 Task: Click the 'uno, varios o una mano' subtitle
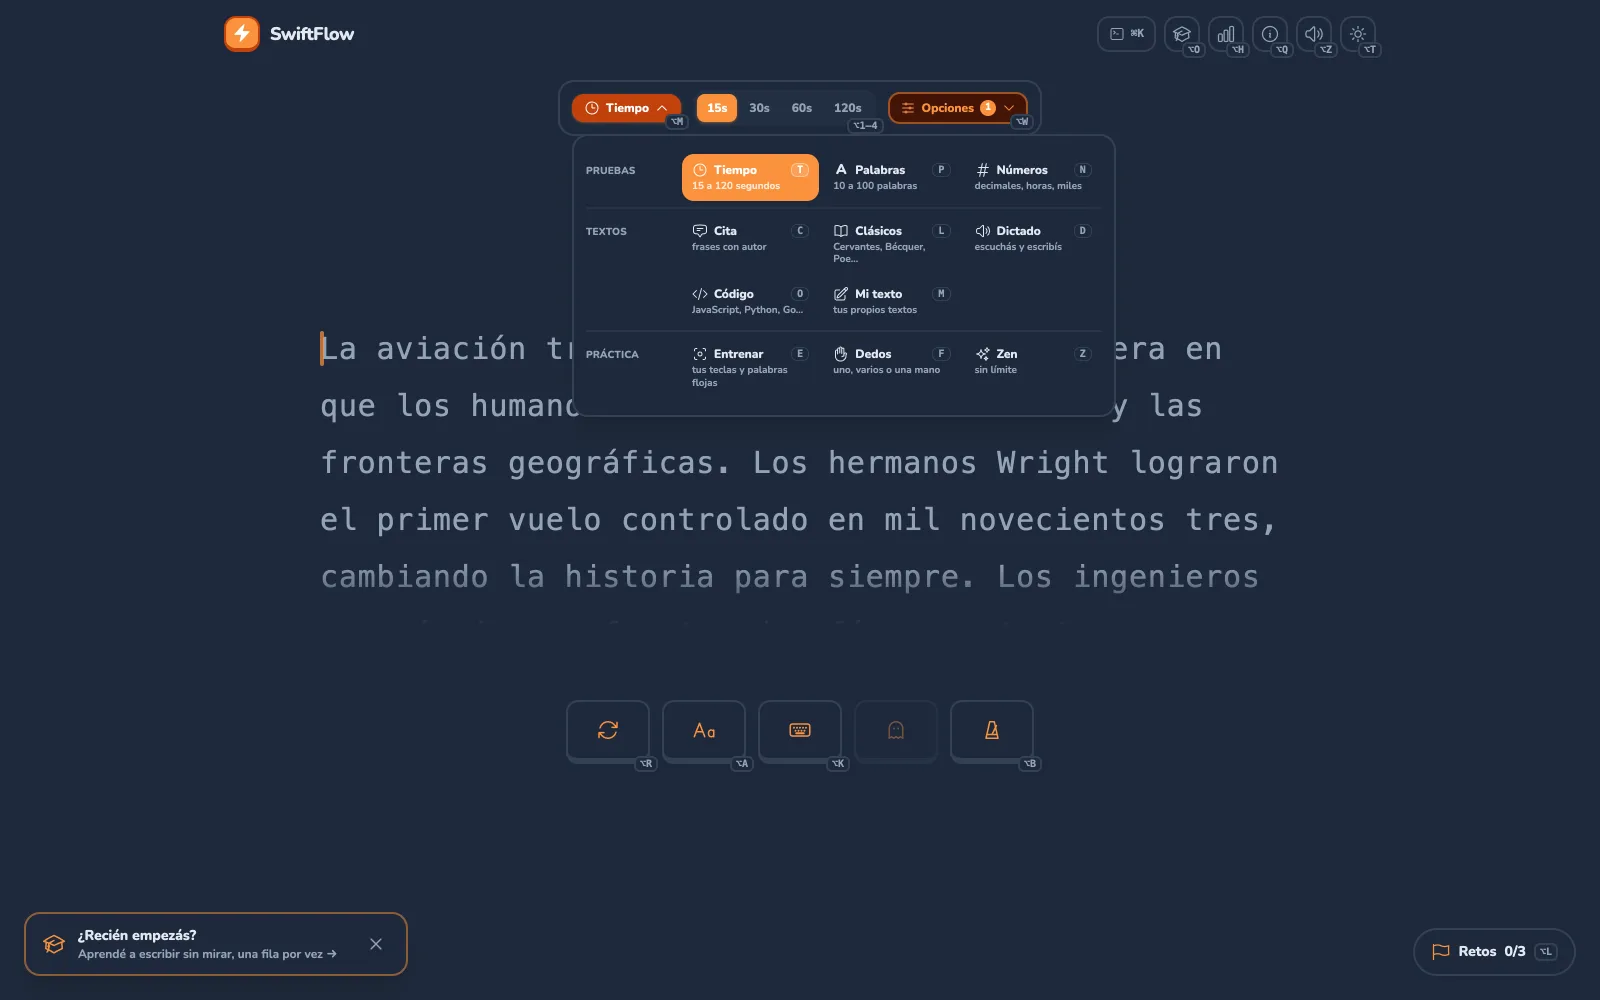(x=886, y=370)
